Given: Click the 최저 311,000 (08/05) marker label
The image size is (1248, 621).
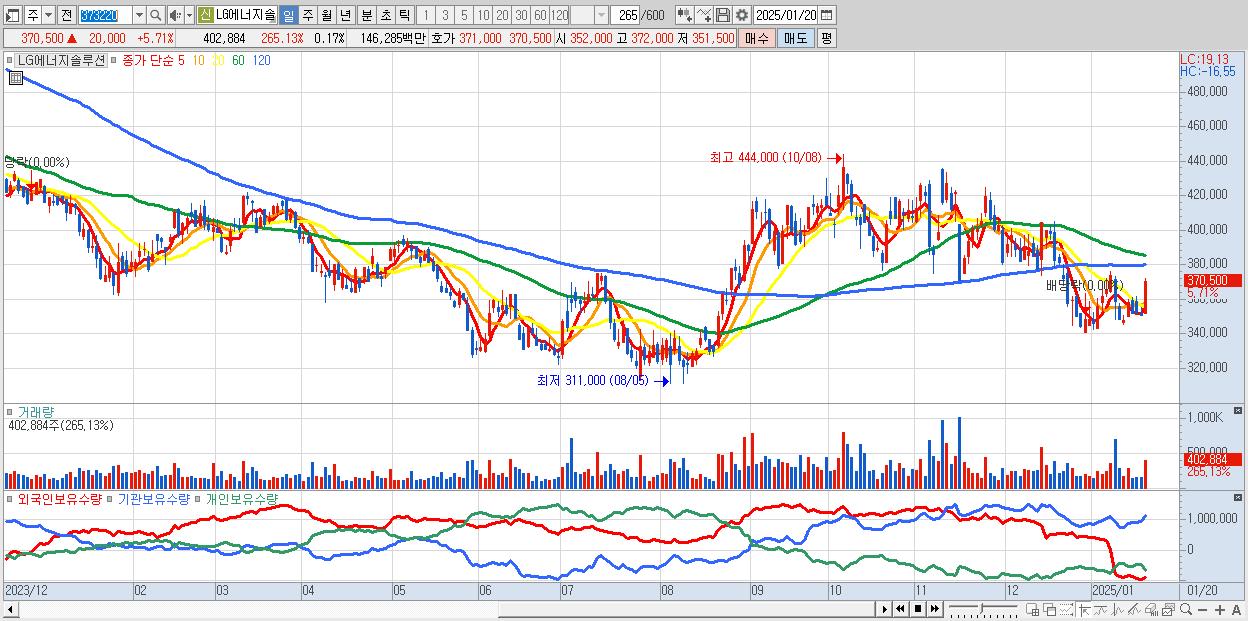Looking at the screenshot, I should [x=592, y=380].
